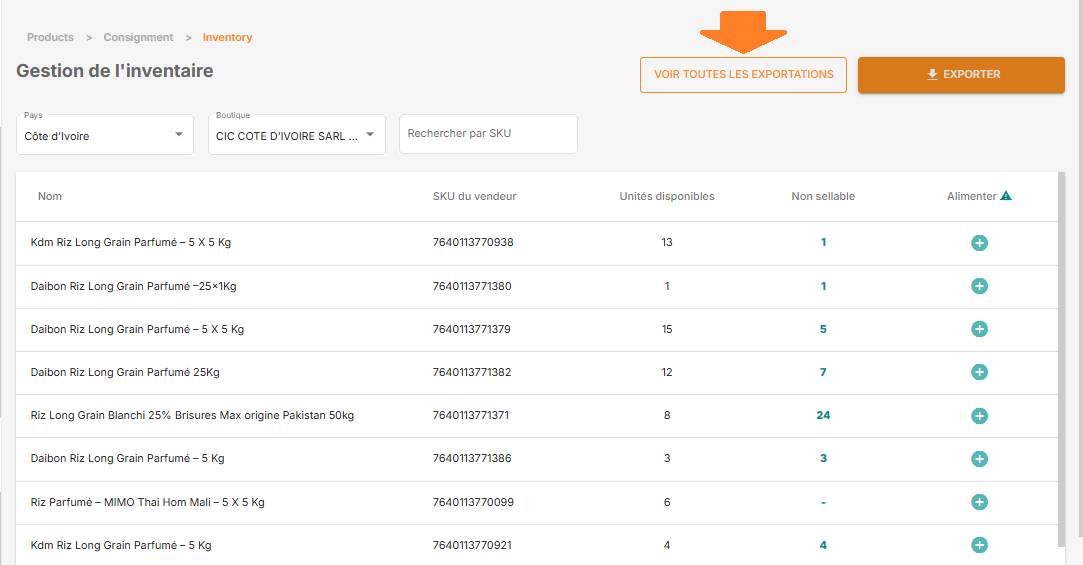Click the table vertical scrollbar
The width and height of the screenshot is (1083, 565).
(x=1062, y=359)
